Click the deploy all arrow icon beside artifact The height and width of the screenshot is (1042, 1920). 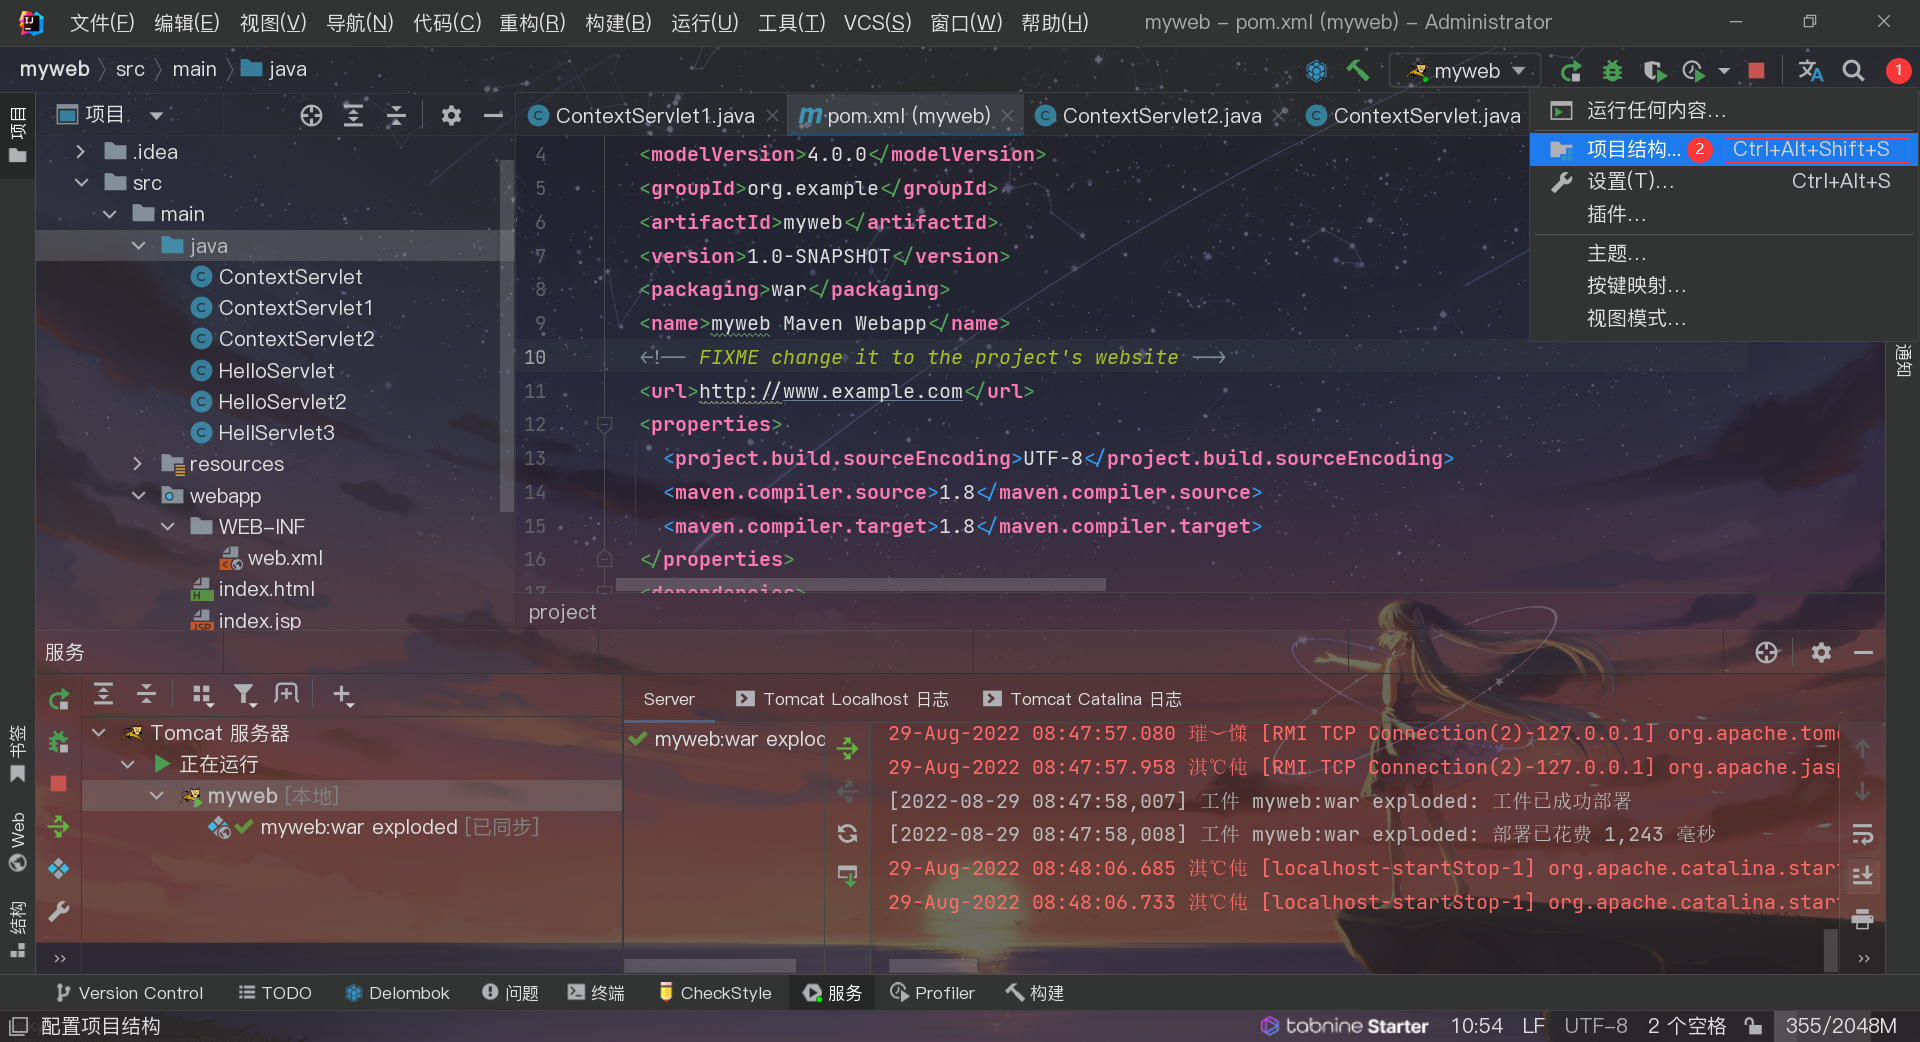tap(848, 748)
